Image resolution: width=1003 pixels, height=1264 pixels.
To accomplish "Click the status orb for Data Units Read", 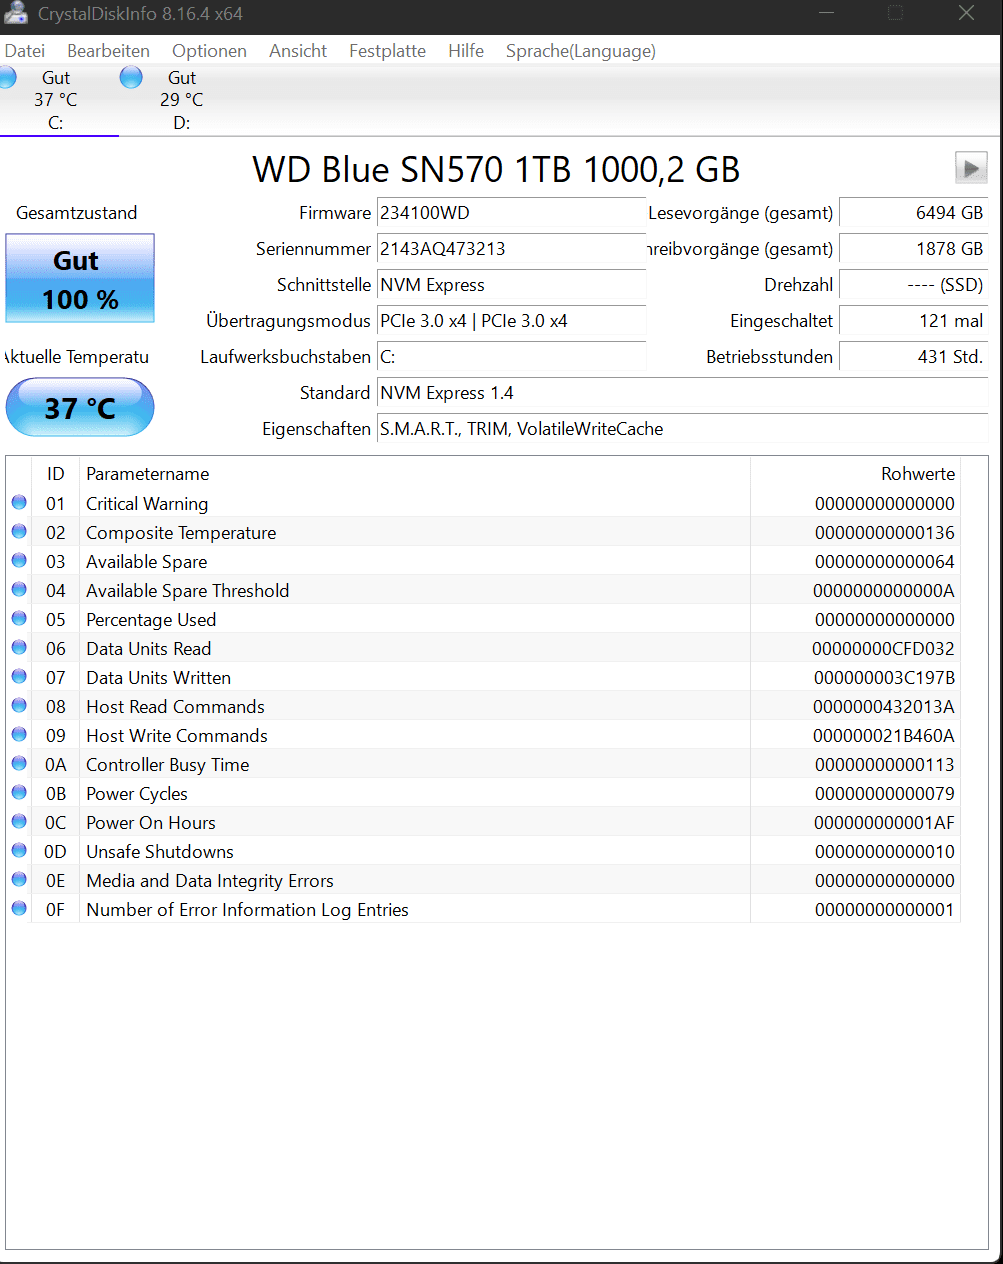I will click(19, 647).
